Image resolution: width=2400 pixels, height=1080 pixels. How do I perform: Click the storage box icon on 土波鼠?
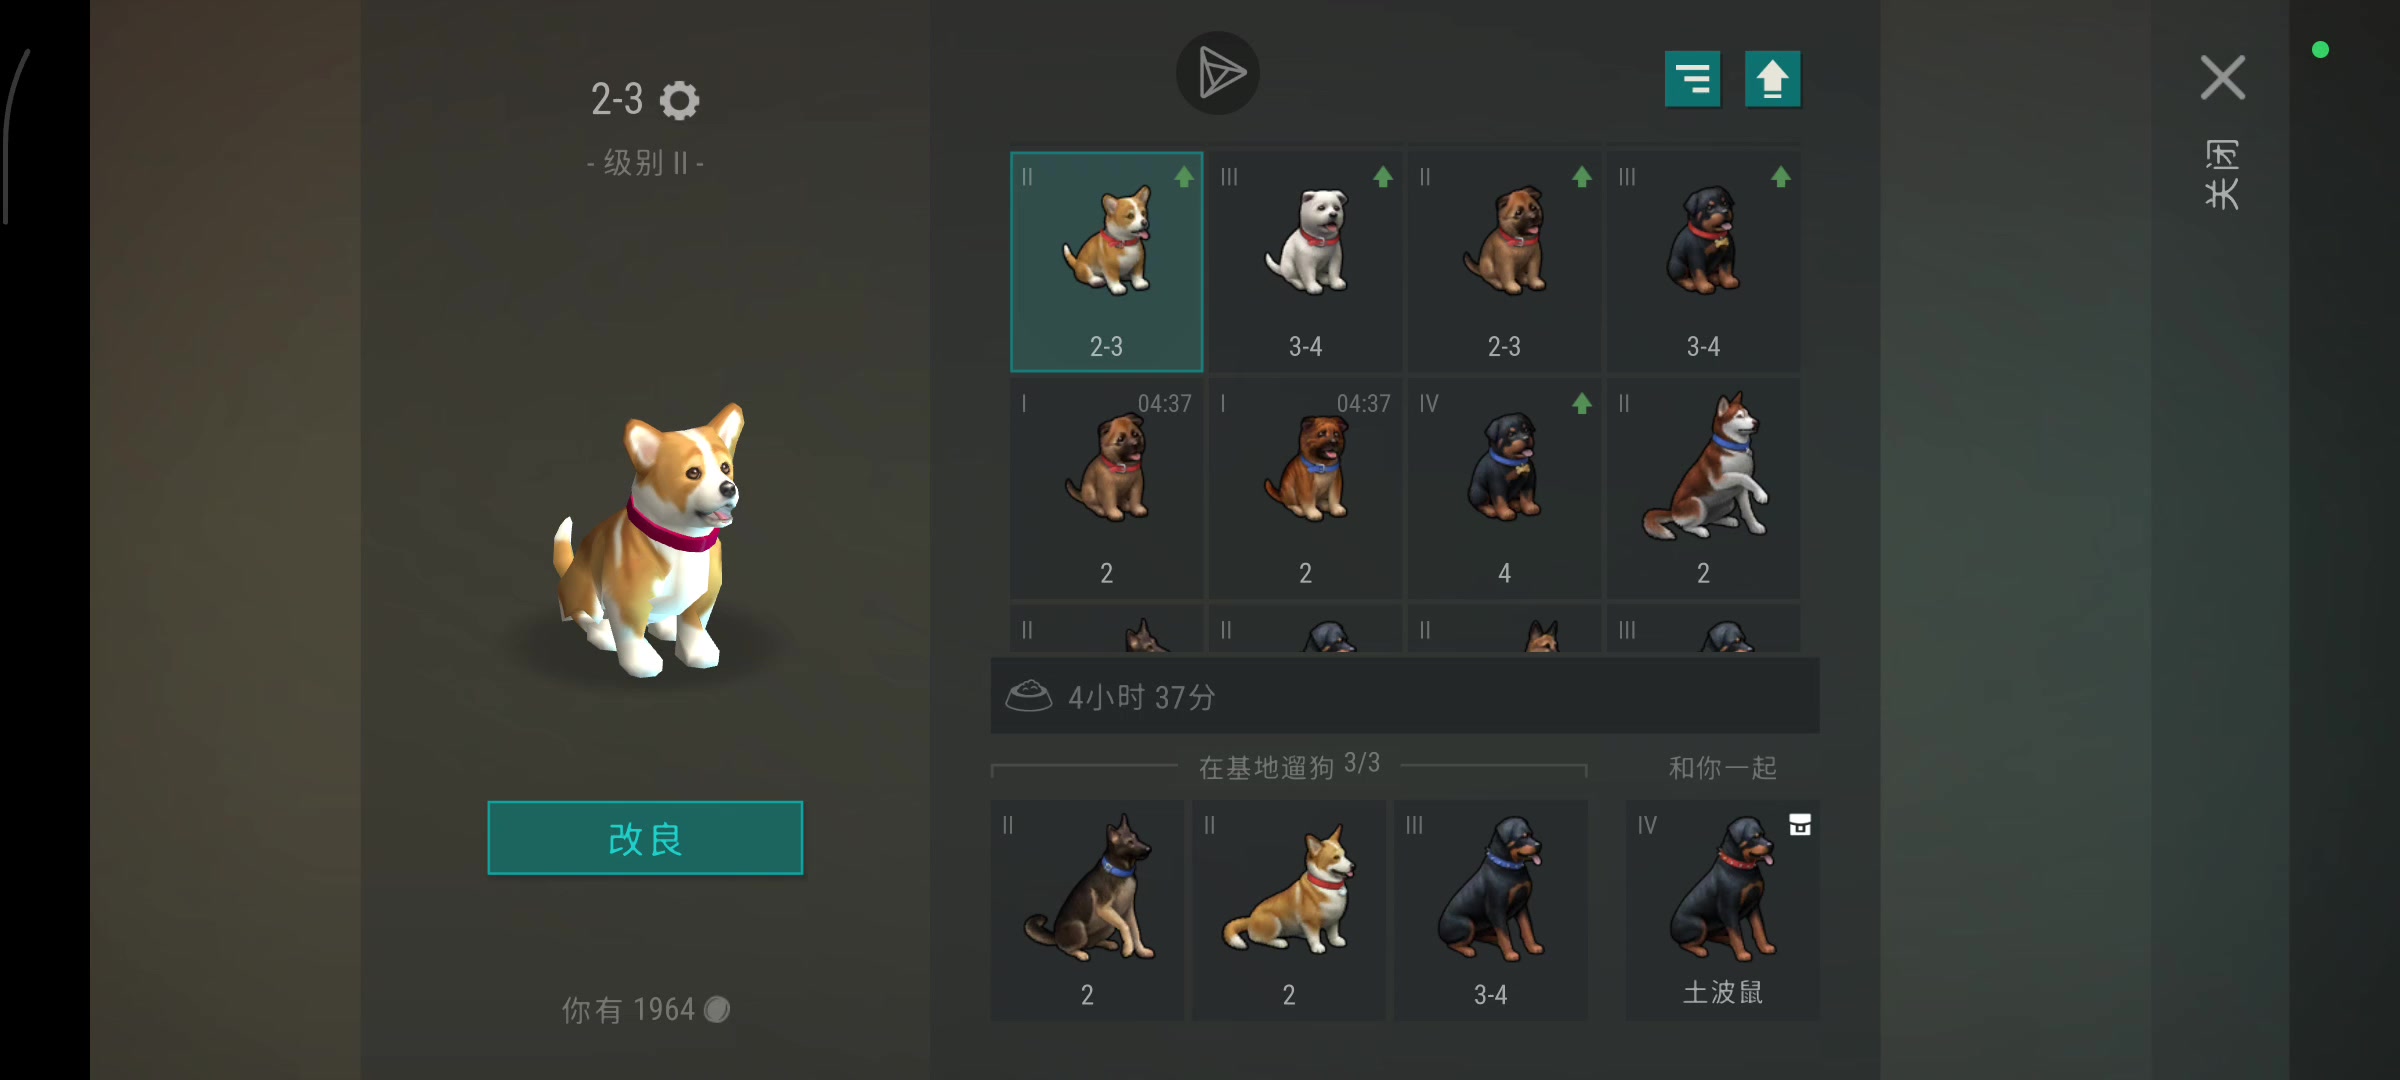[x=1799, y=825]
